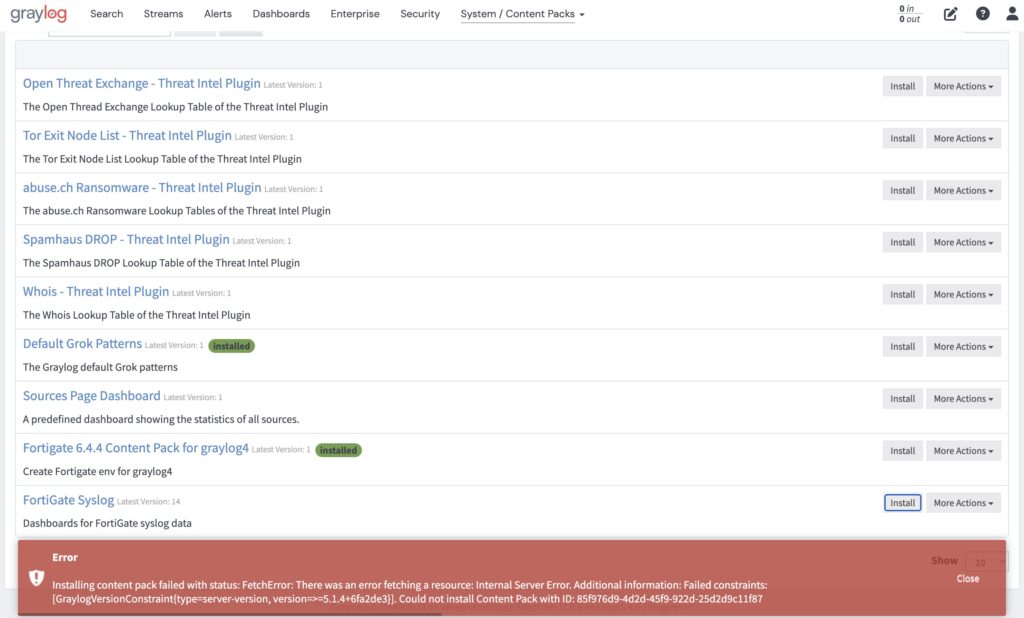This screenshot has height=618, width=1024.
Task: Select the 'Error' heading in notification
Action: tap(65, 557)
